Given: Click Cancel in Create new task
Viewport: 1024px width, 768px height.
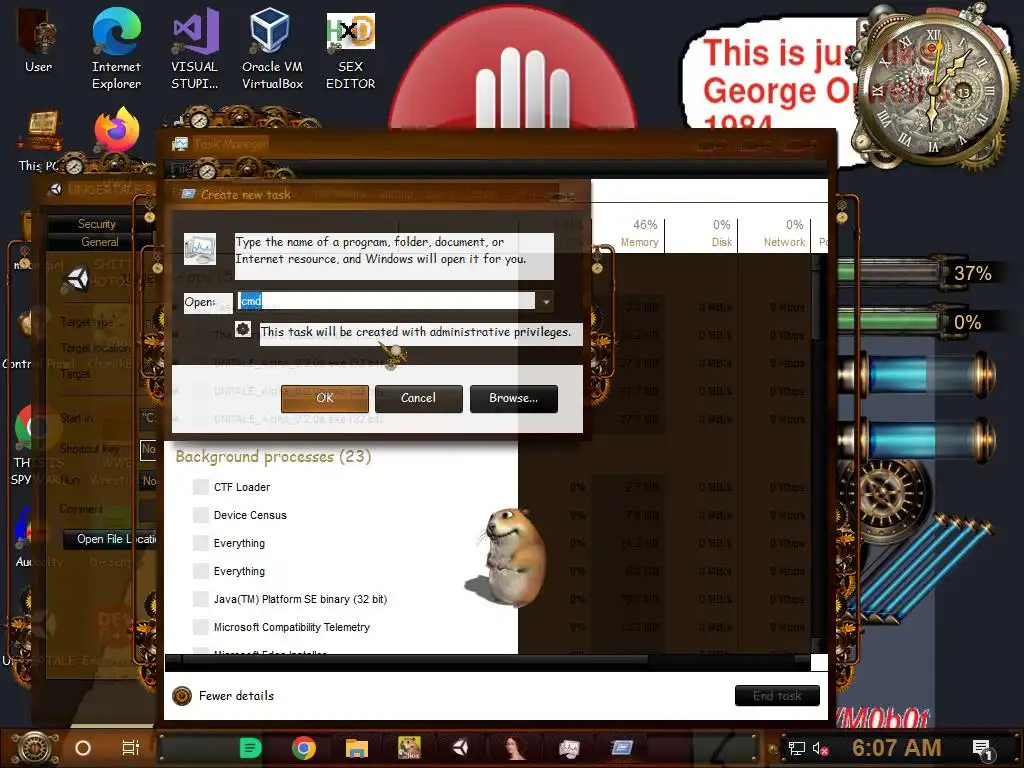Looking at the screenshot, I should (419, 398).
